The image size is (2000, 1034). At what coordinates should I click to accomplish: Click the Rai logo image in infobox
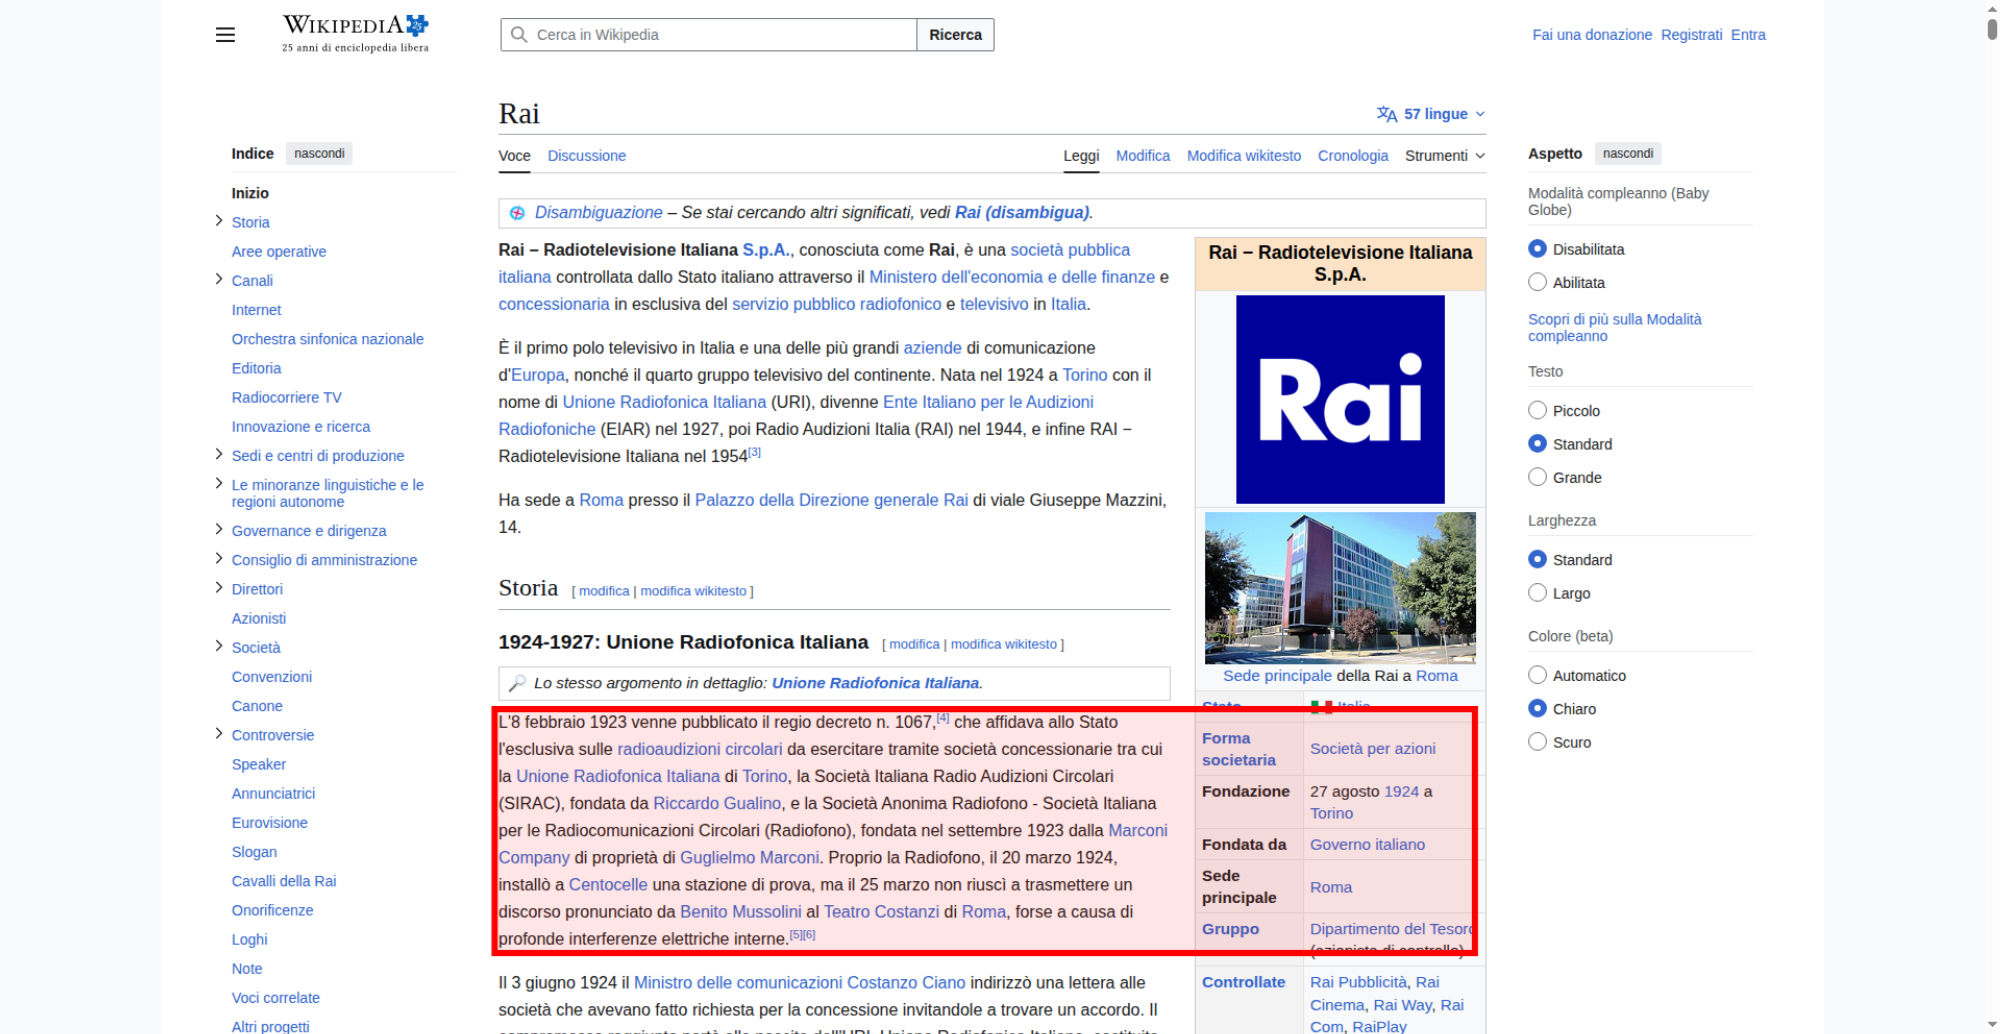click(1340, 399)
